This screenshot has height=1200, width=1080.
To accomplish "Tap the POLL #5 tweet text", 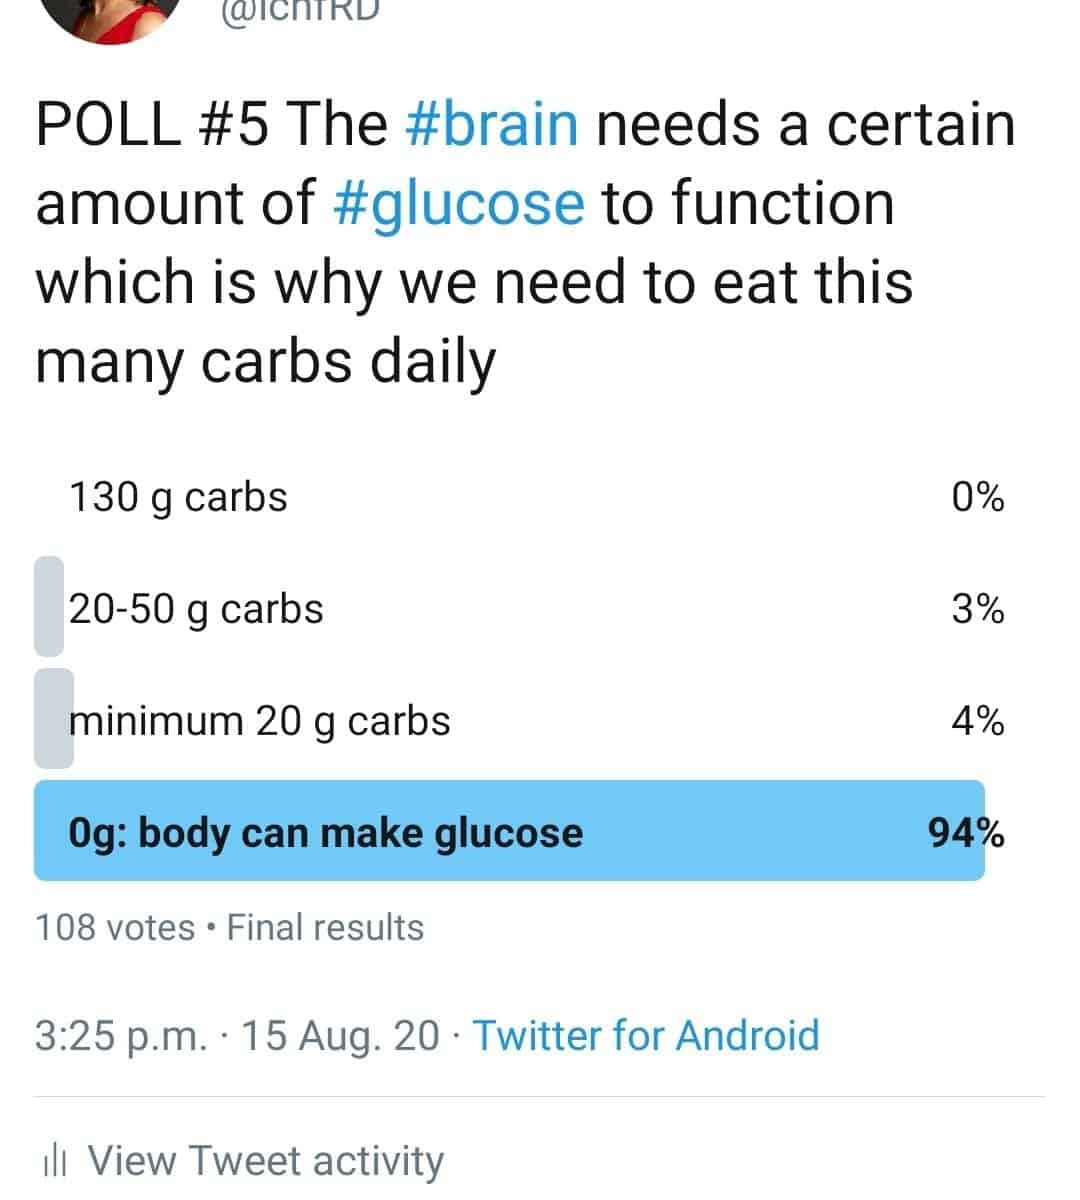I will (x=525, y=243).
